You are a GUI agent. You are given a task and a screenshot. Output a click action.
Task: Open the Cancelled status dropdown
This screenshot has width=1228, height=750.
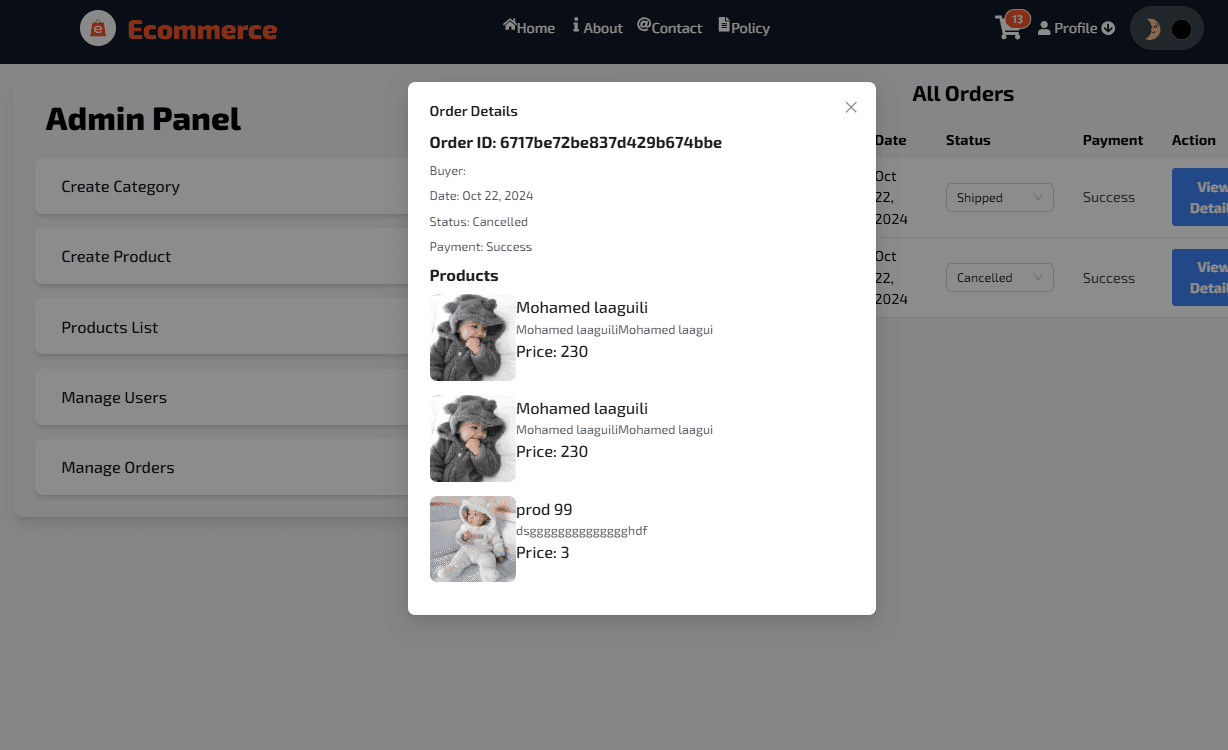click(x=999, y=277)
